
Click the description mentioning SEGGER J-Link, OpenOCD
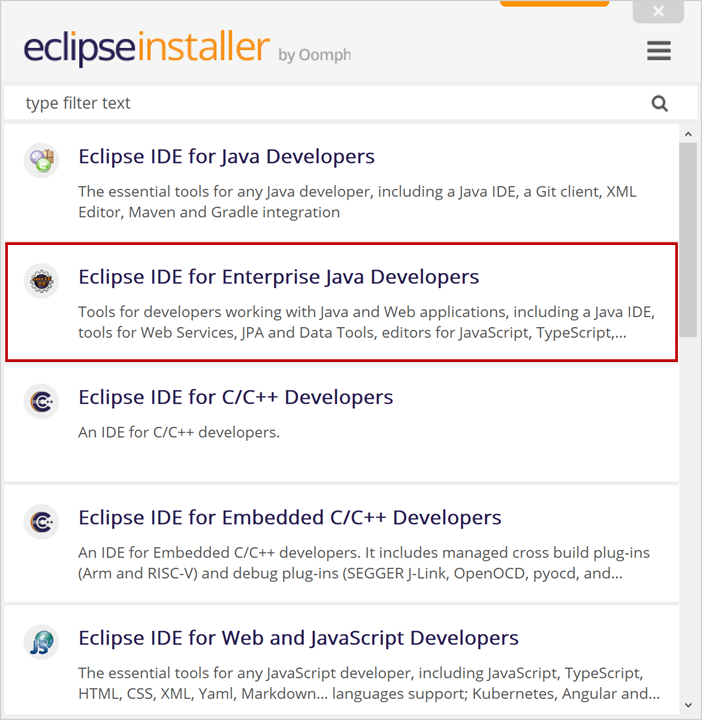[364, 562]
